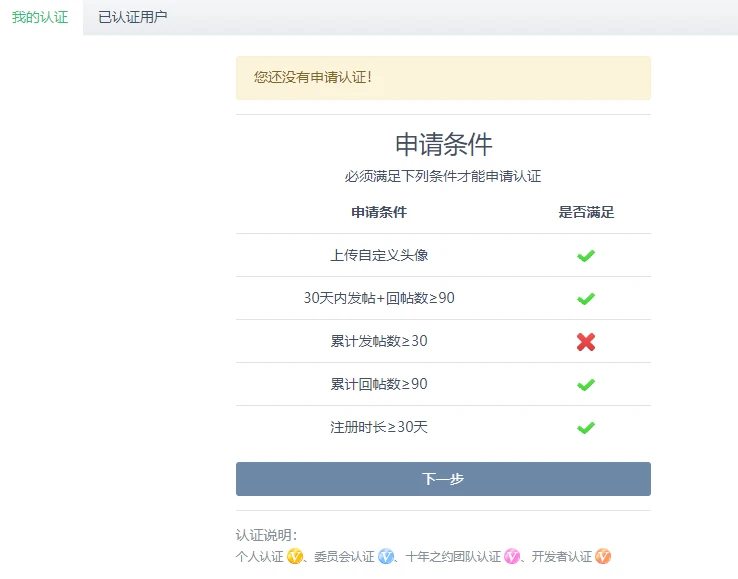This screenshot has width=738, height=579.
Task: Click the green check for 注册时长≥30天
Action: click(x=586, y=428)
